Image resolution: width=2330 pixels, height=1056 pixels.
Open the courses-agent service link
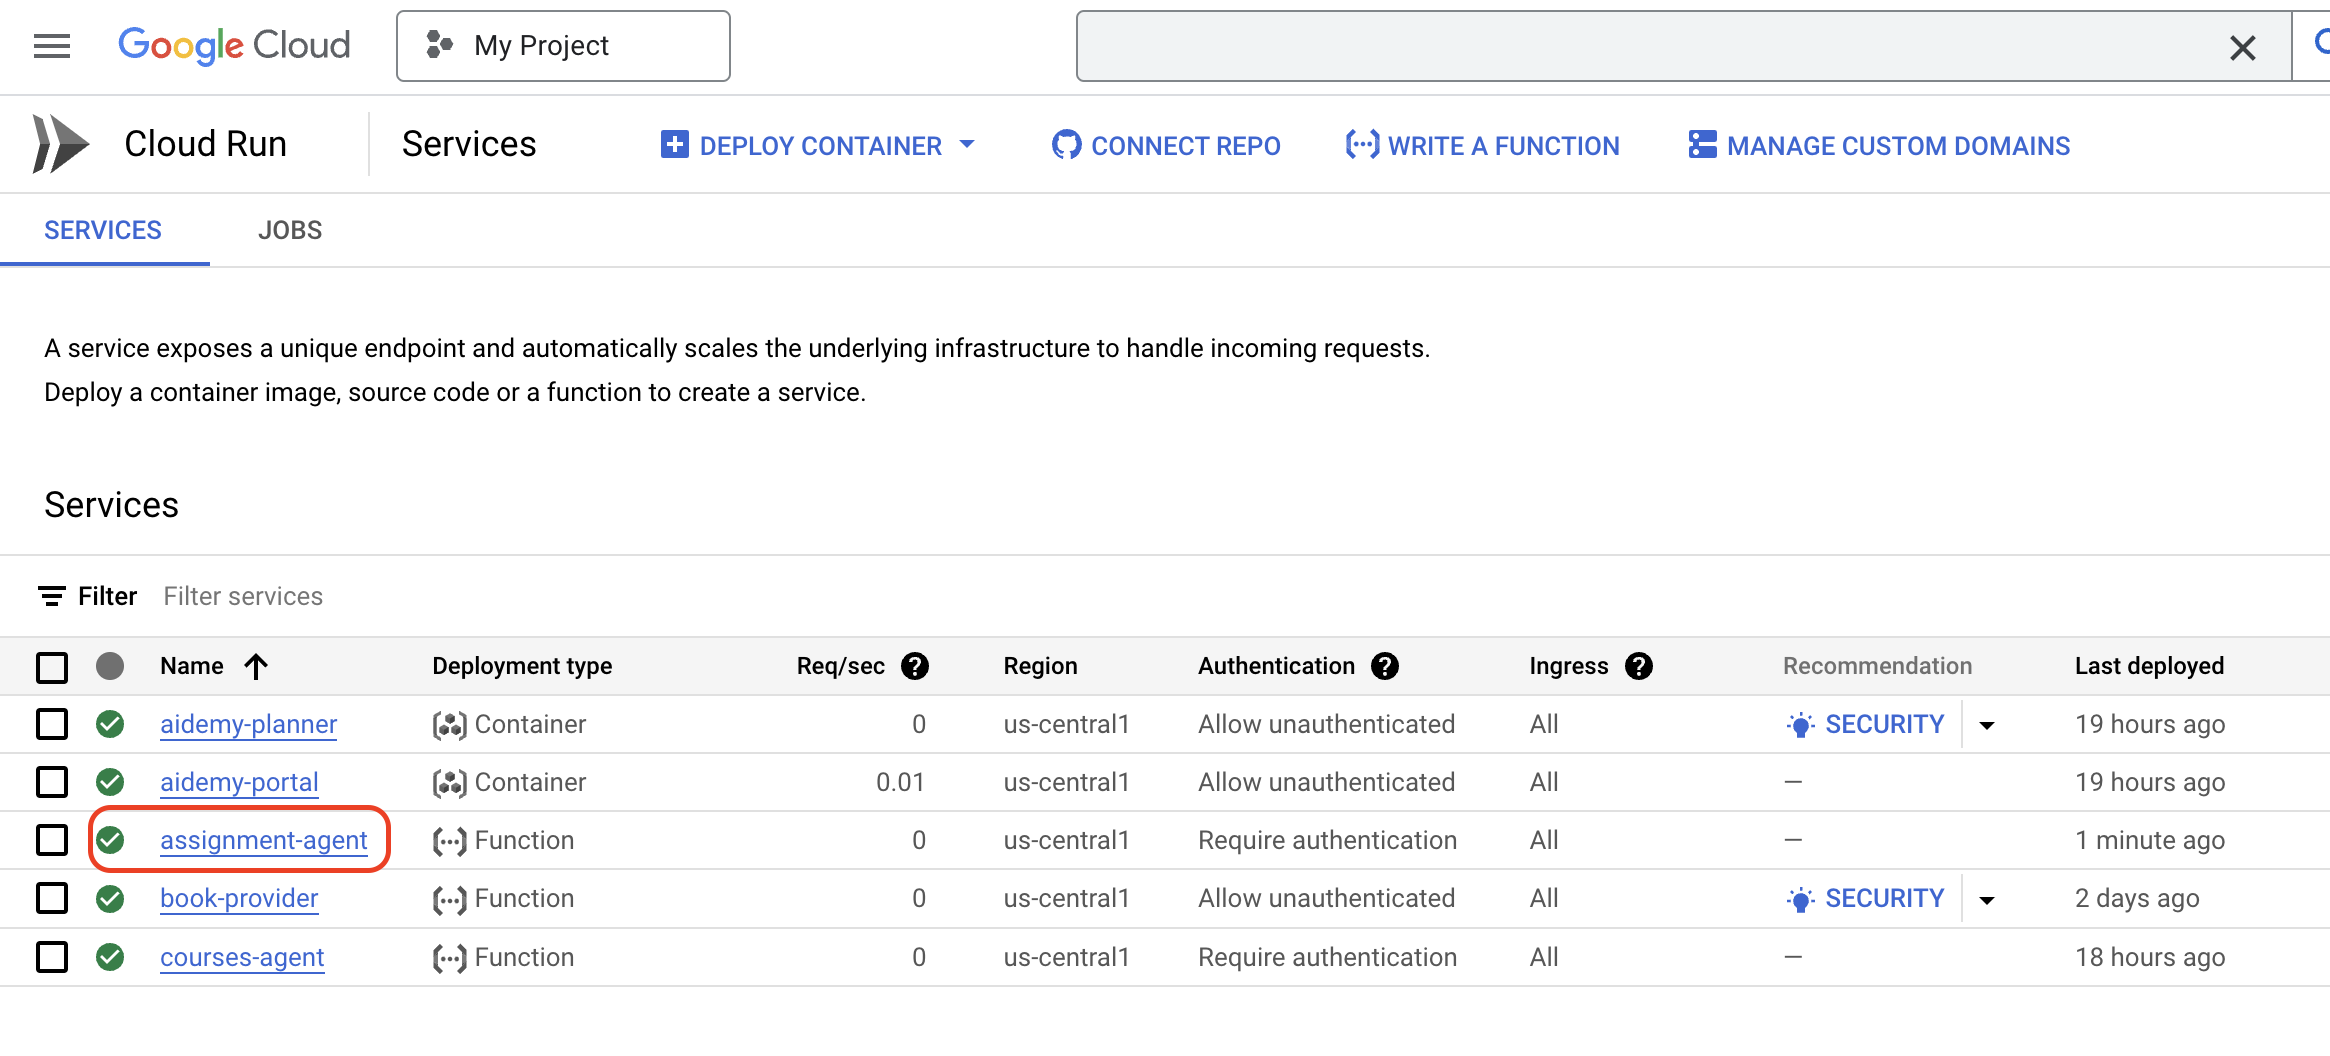[242, 957]
